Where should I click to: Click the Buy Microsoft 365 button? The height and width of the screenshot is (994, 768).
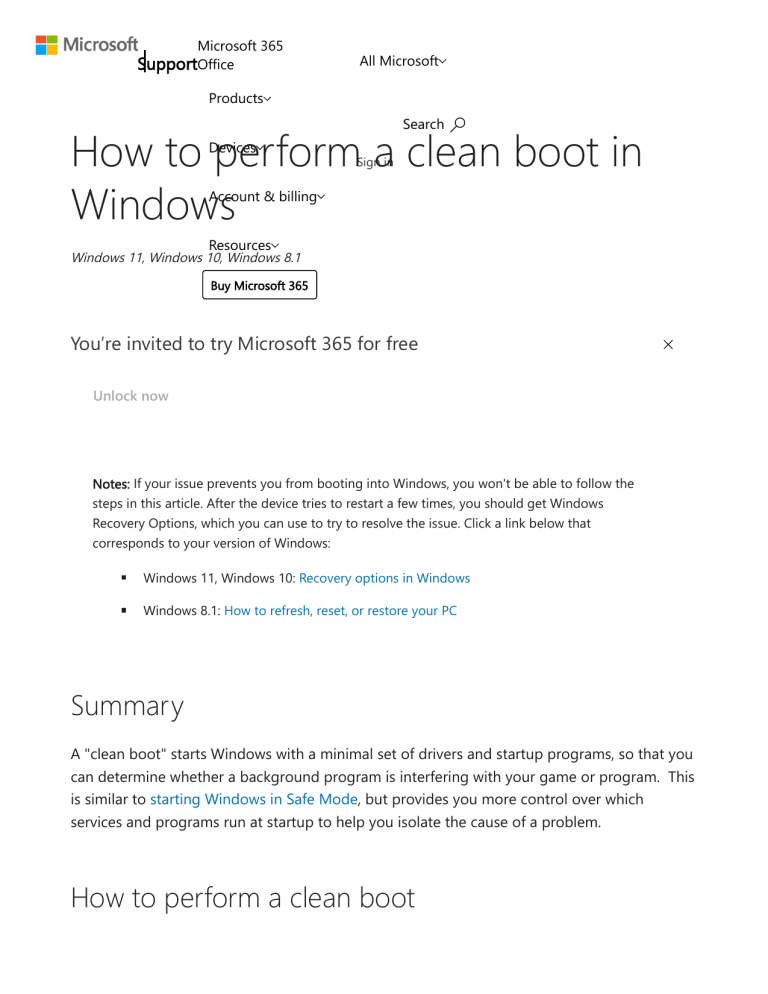pos(259,285)
